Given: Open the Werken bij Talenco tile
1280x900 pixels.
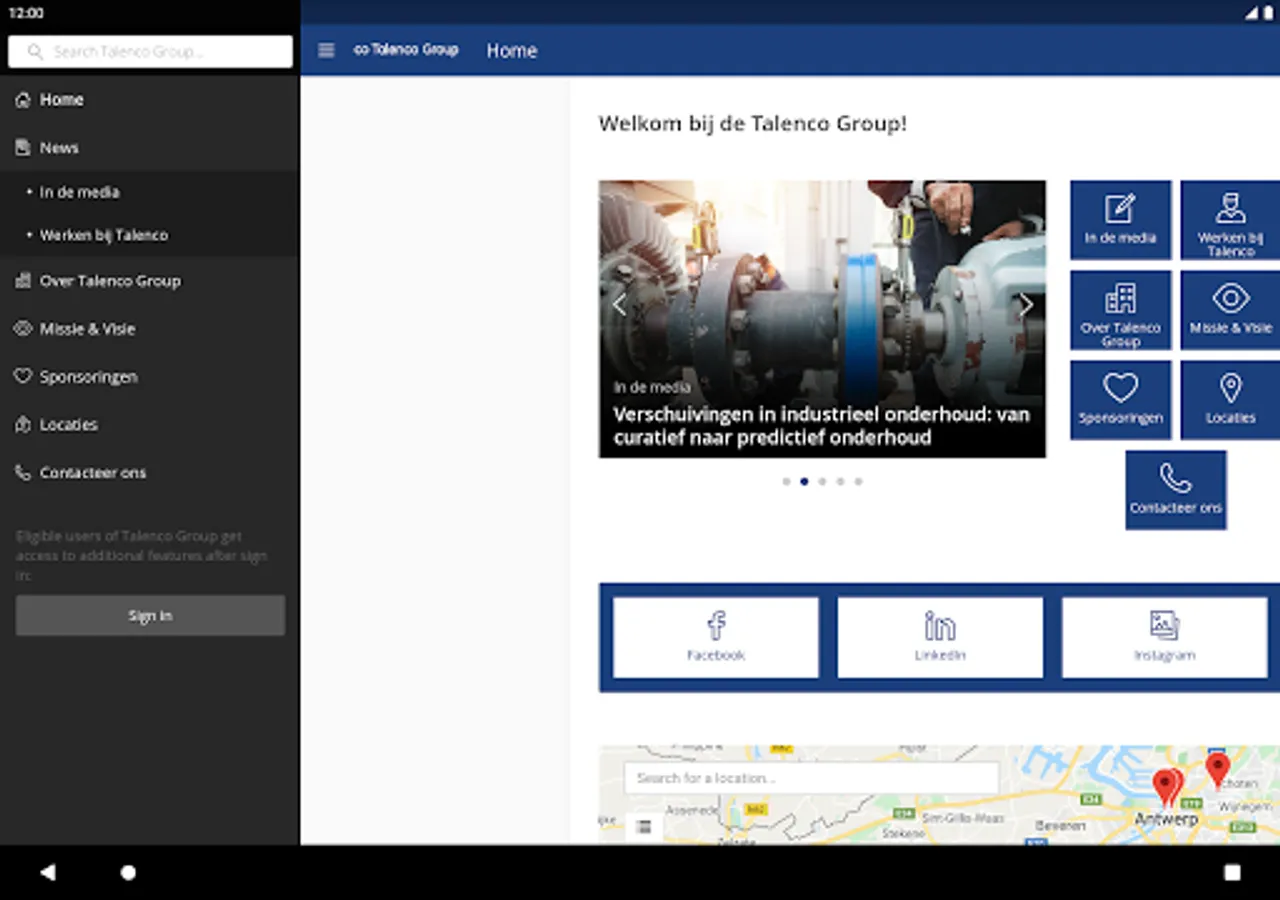Looking at the screenshot, I should click(1230, 220).
